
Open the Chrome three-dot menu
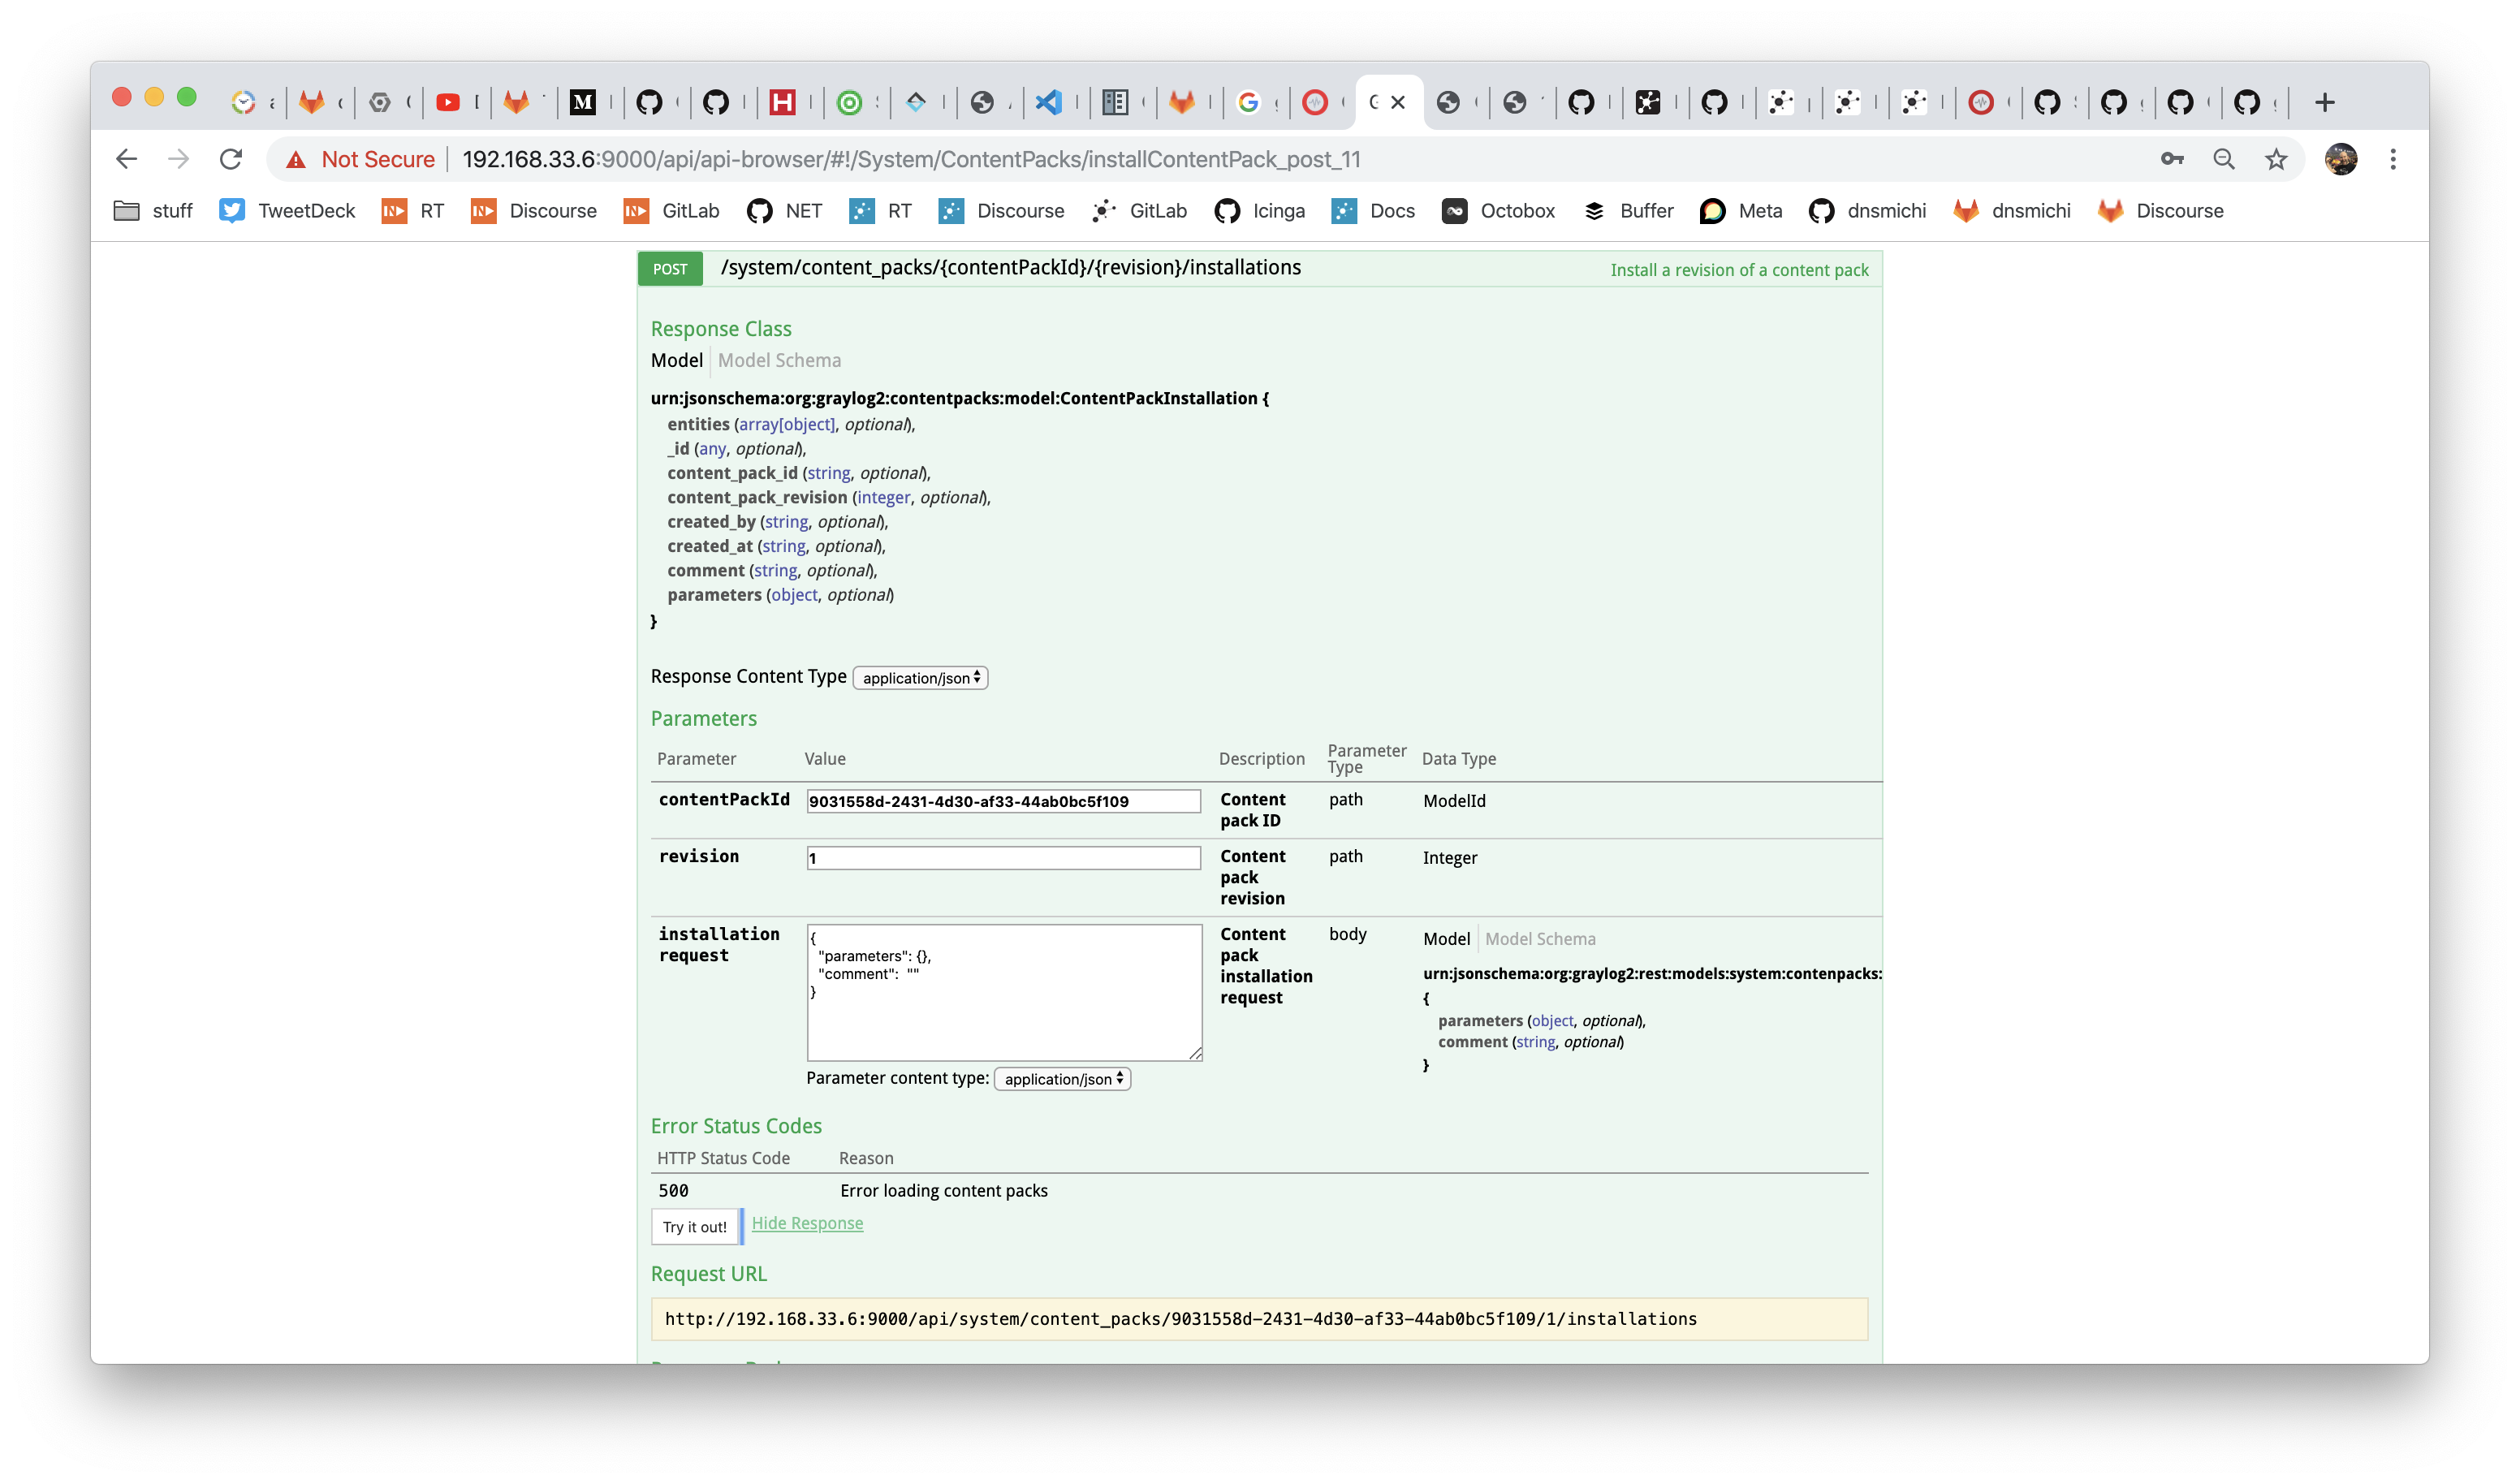[x=2393, y=159]
